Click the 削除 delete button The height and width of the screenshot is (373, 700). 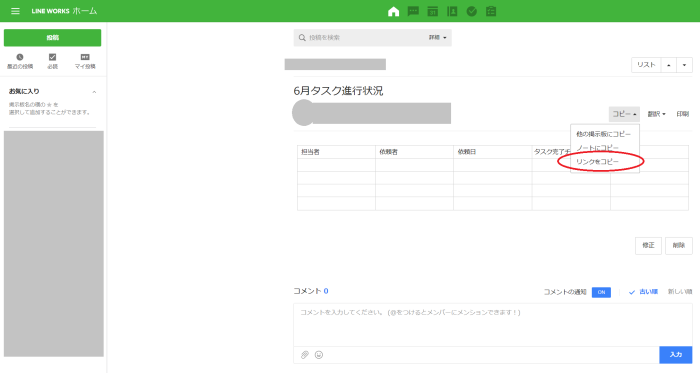(x=679, y=245)
